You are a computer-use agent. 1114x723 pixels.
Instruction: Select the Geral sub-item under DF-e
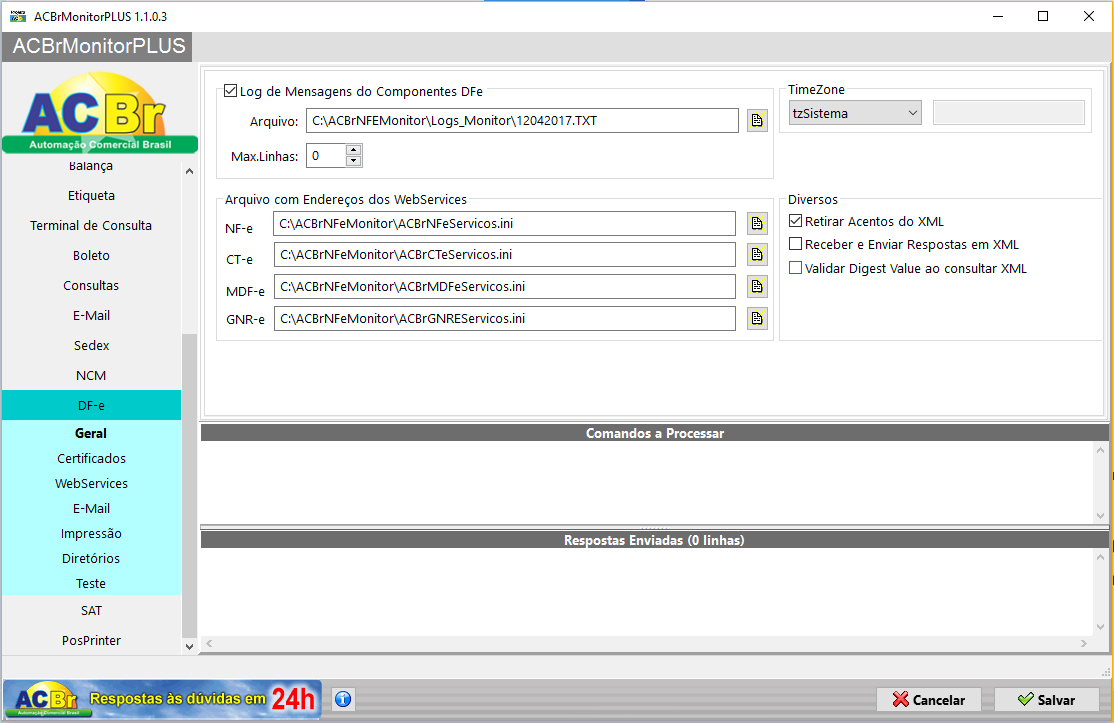[x=91, y=433]
